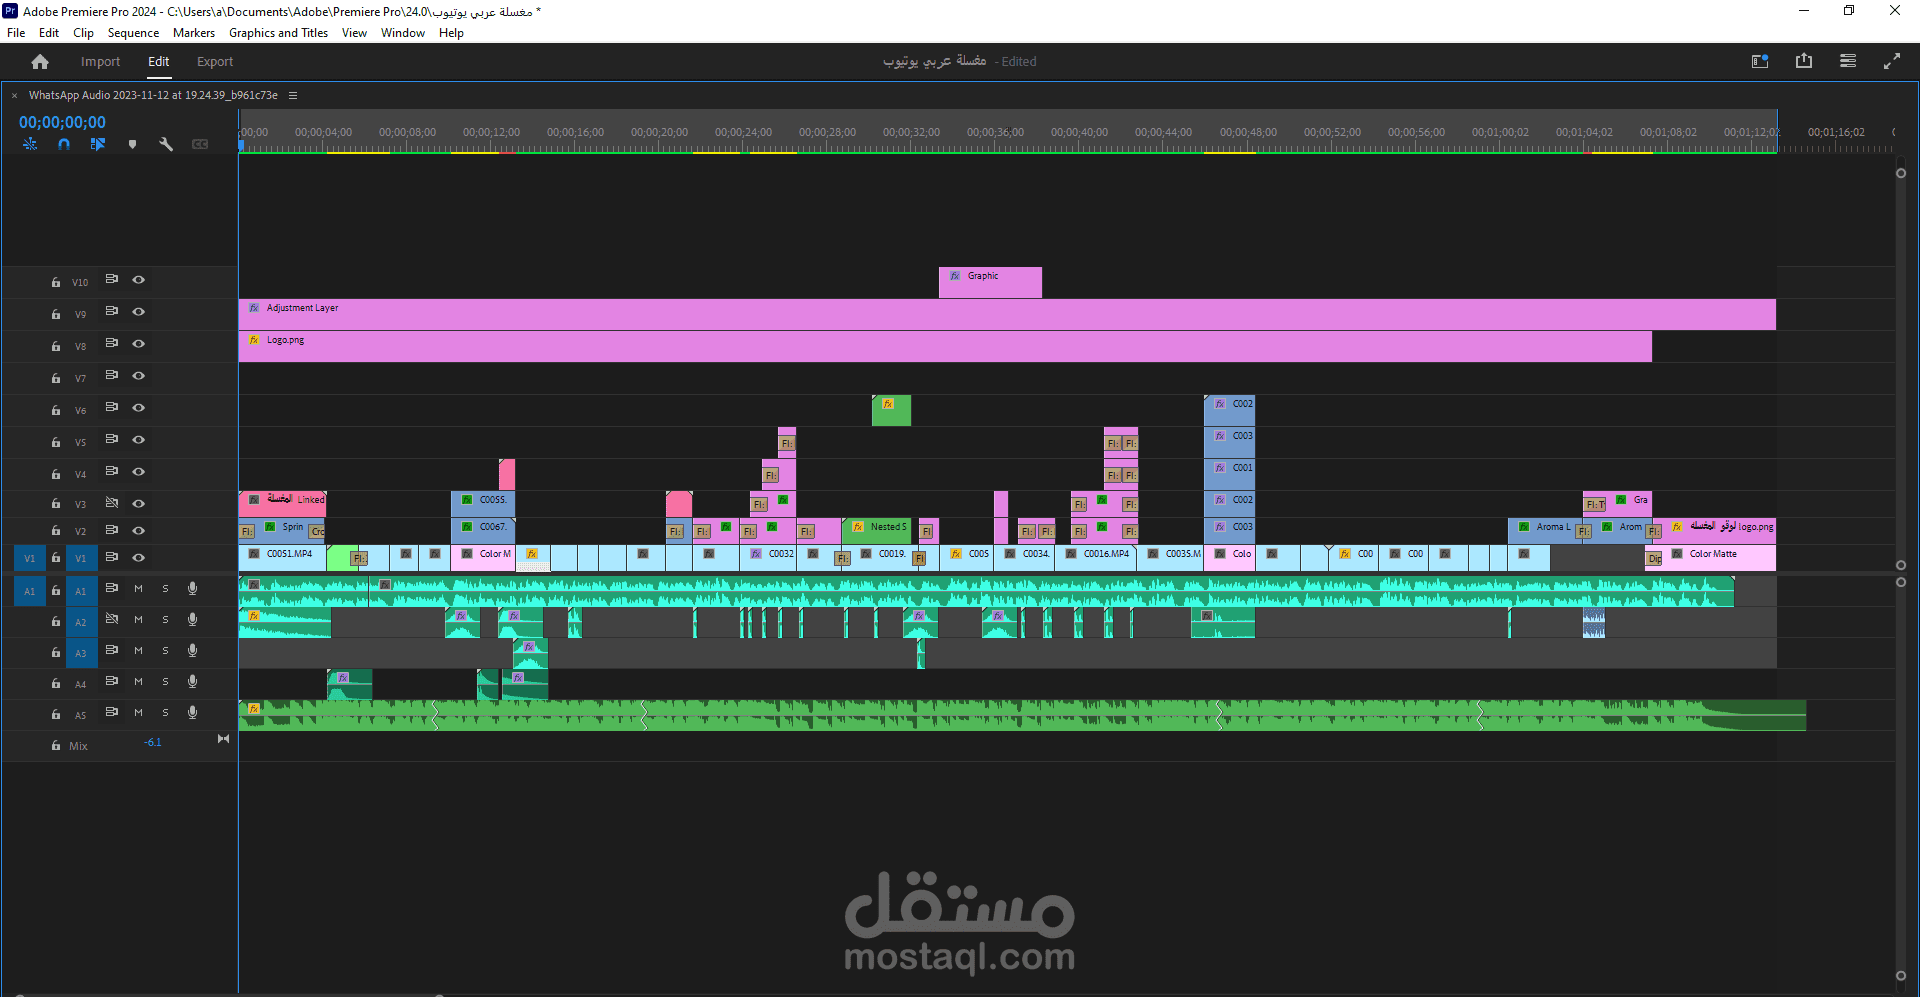This screenshot has width=1920, height=997.
Task: Hide track V9 with eye icon
Action: click(x=139, y=312)
